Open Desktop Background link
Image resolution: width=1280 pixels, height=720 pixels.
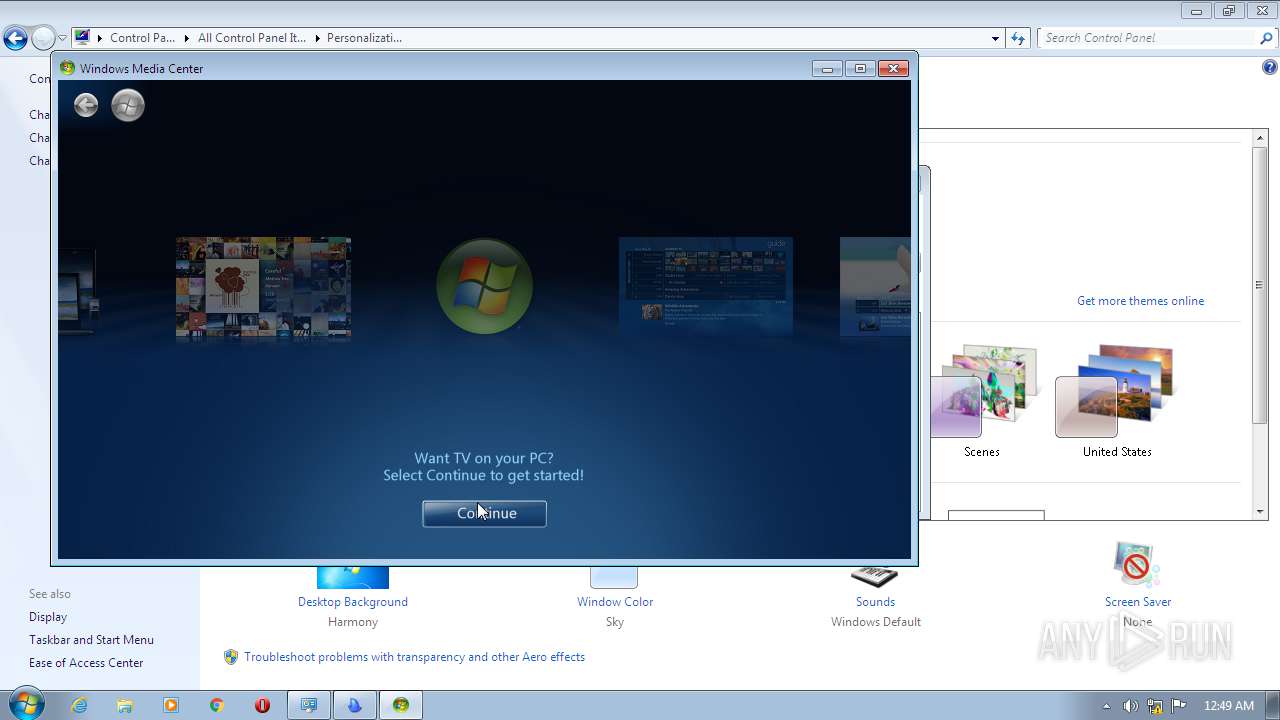click(353, 602)
